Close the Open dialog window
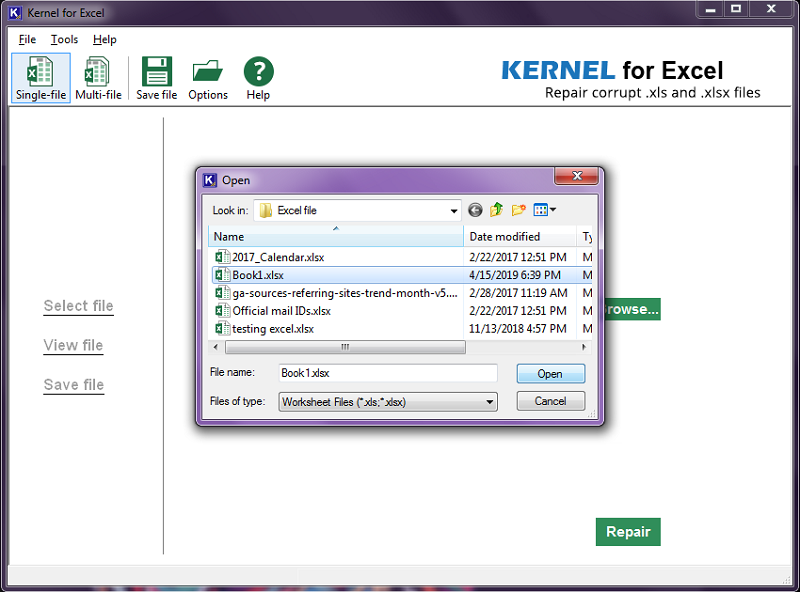The width and height of the screenshot is (800, 592). [577, 176]
